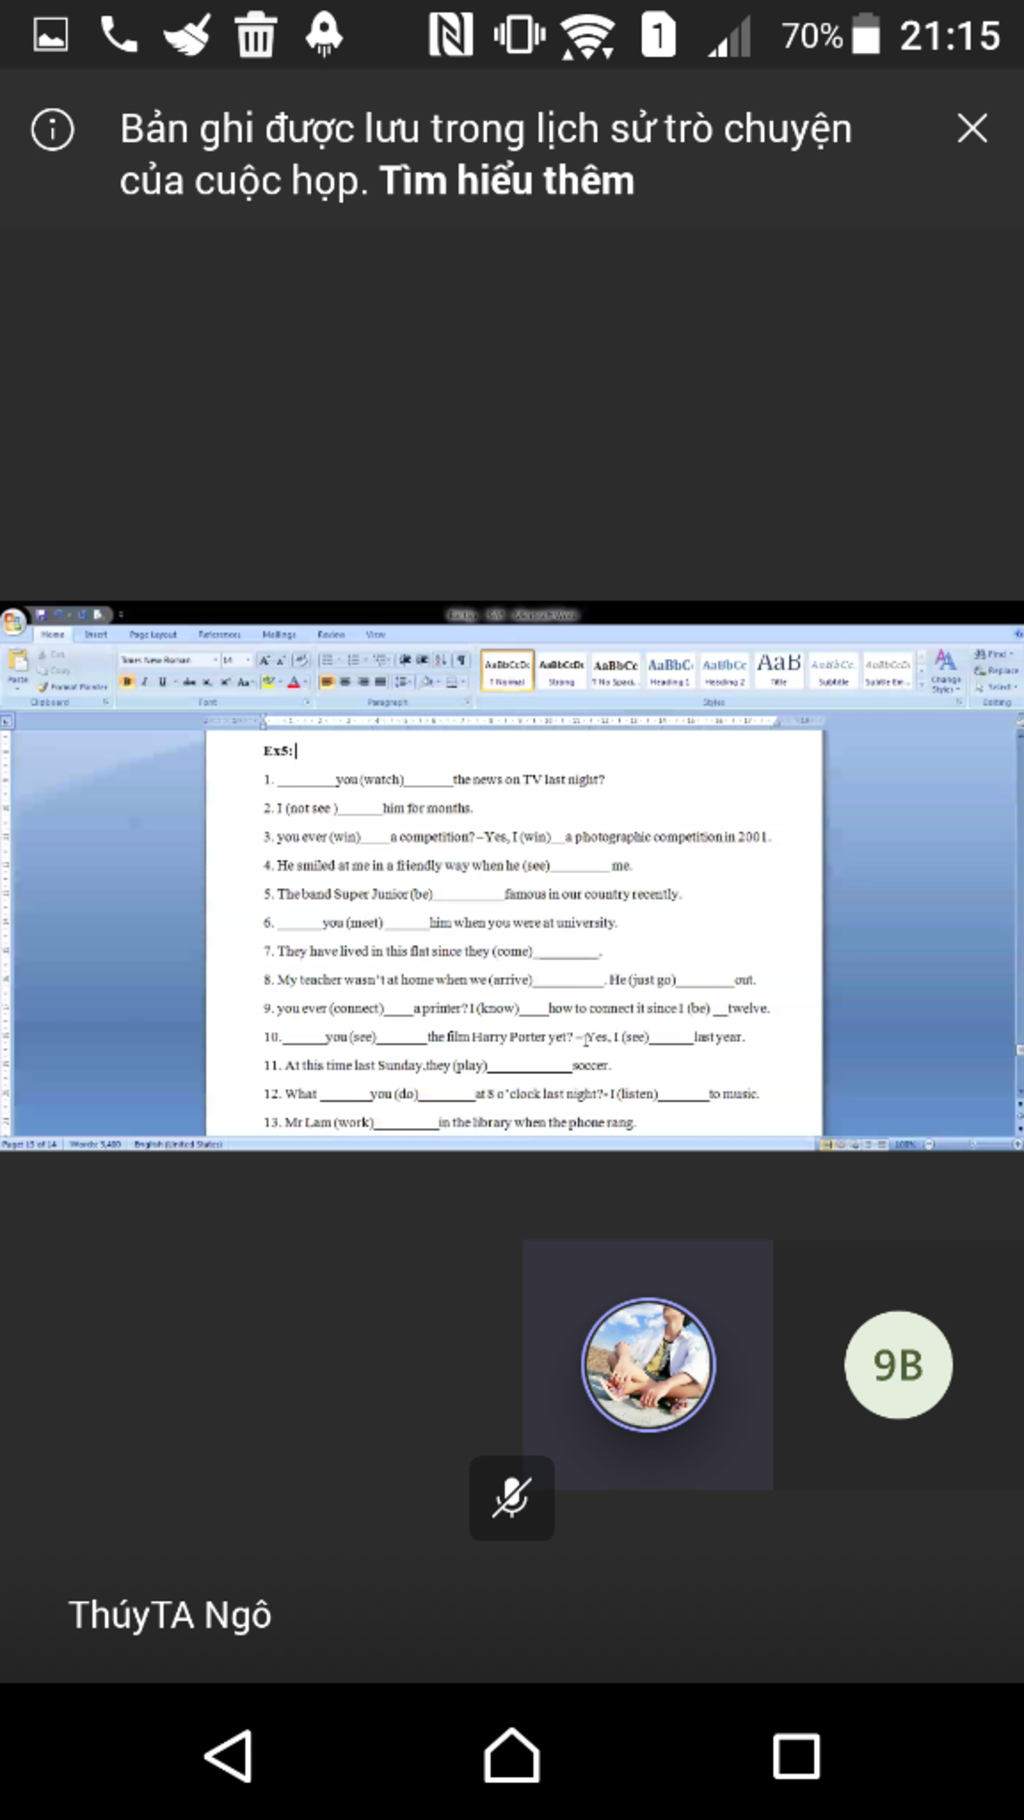Open the Change Case Aa dropdown
1024x1820 pixels.
point(245,682)
